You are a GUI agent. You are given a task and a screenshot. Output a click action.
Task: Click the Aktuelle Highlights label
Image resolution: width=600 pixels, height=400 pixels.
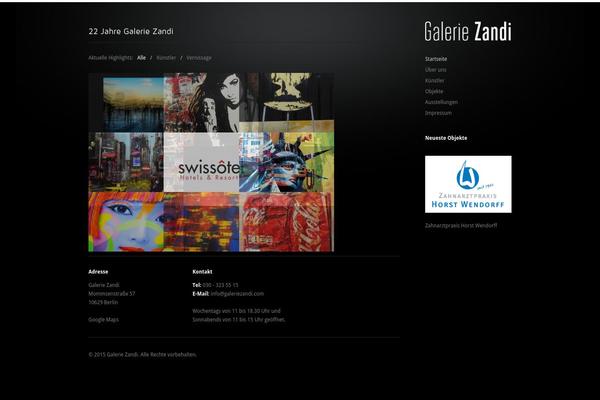coord(111,58)
